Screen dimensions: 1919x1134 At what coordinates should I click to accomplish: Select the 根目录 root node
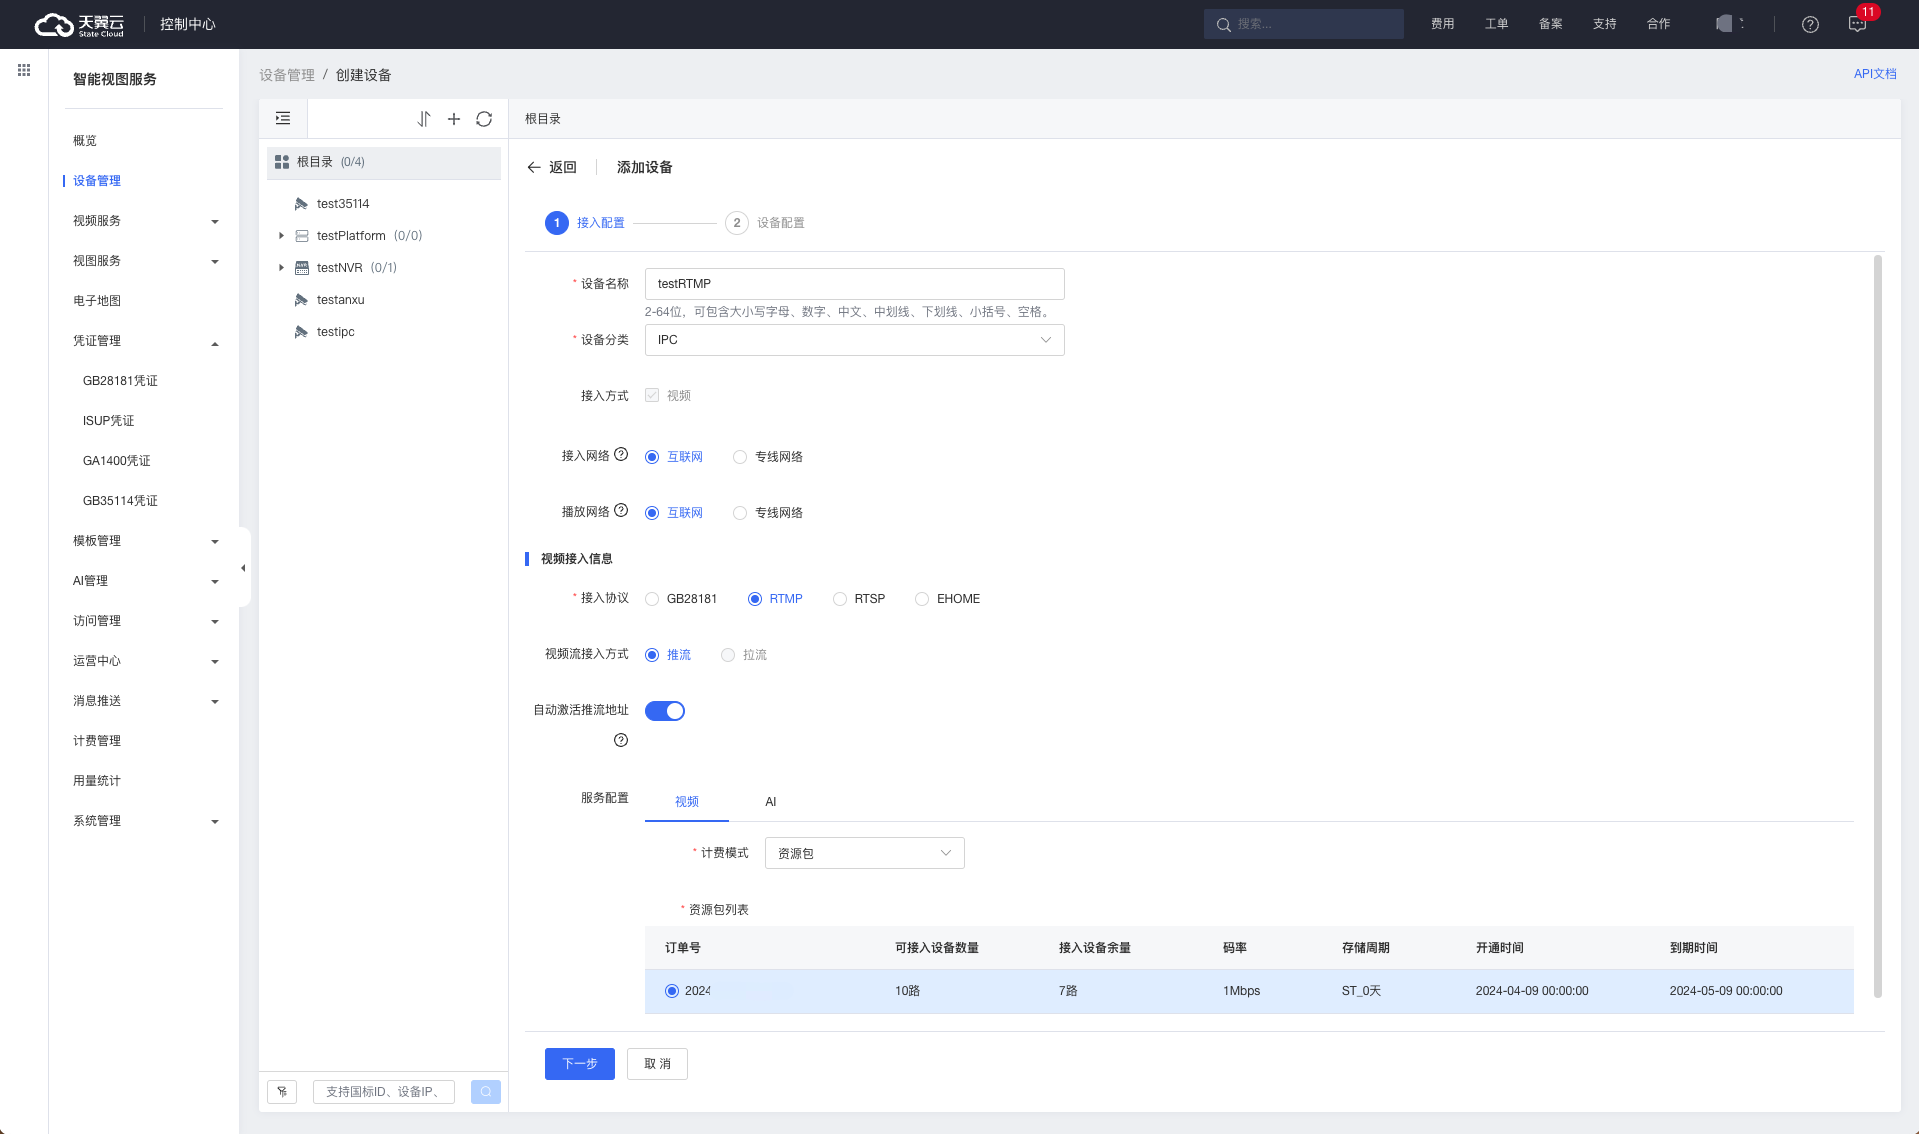(384, 162)
